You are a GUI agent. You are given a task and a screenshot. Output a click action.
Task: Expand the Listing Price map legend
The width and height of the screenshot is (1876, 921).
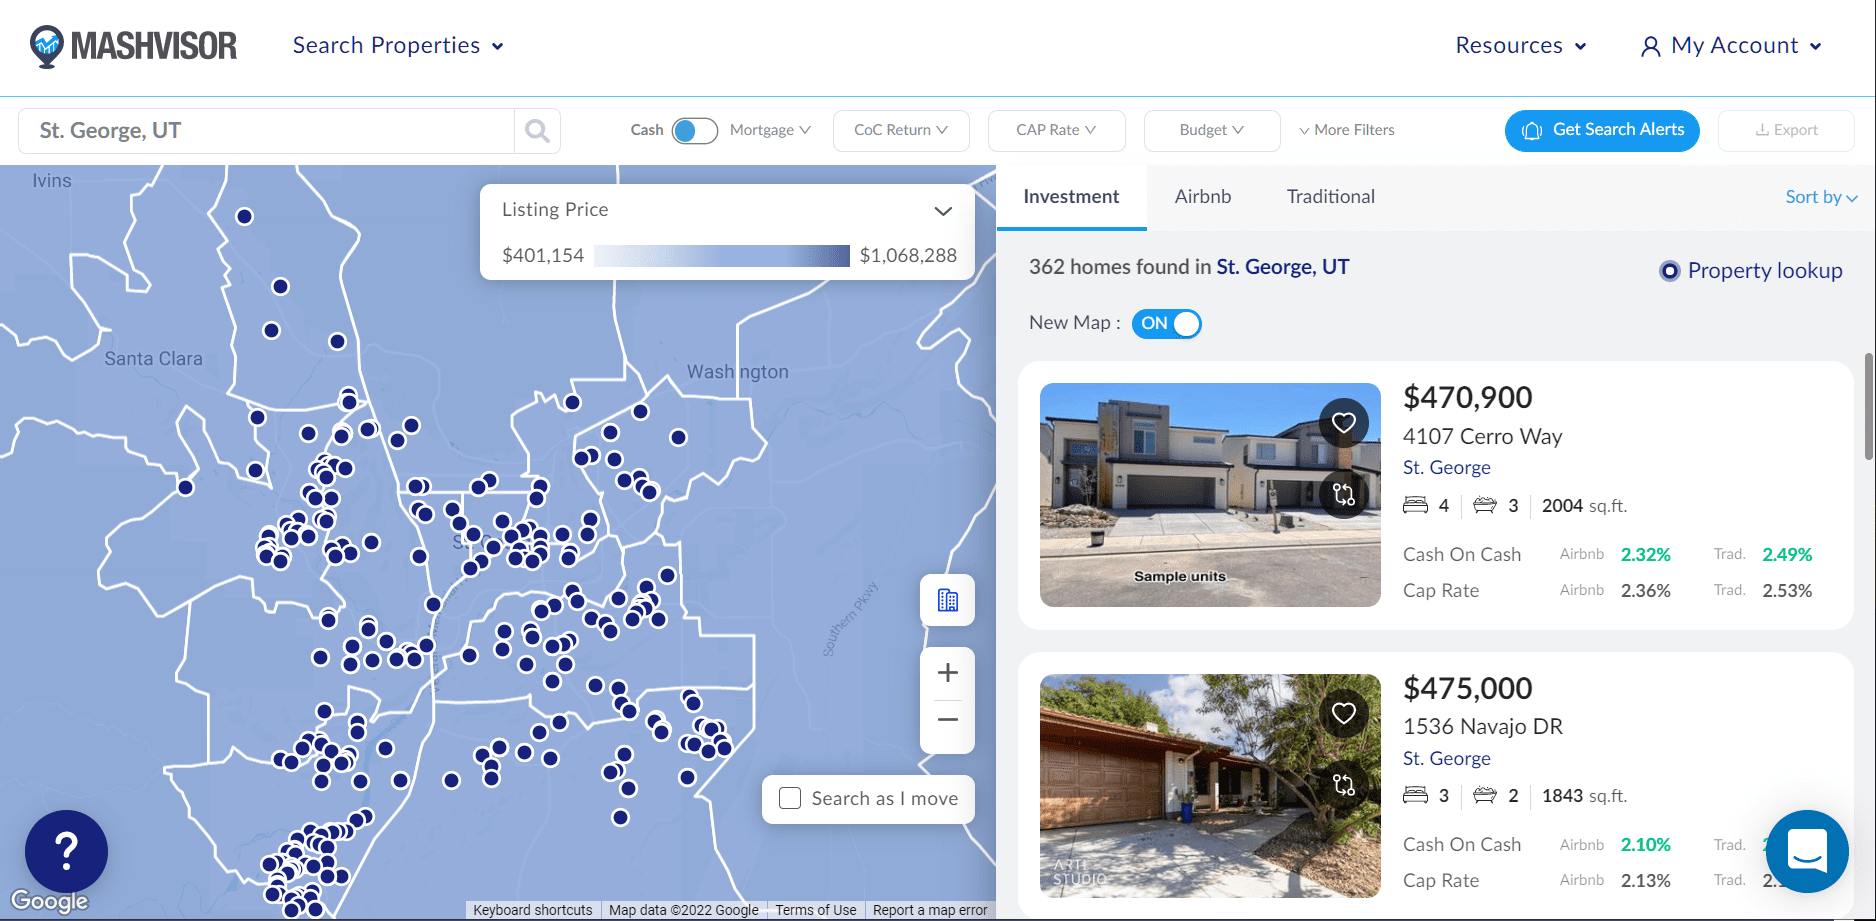click(942, 211)
